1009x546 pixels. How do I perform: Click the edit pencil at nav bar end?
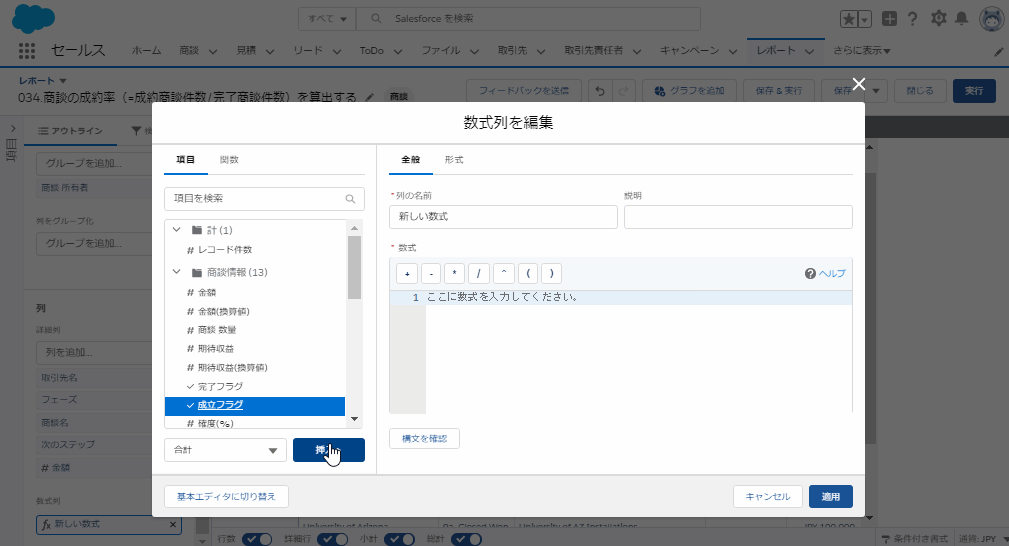pyautogui.click(x=998, y=52)
